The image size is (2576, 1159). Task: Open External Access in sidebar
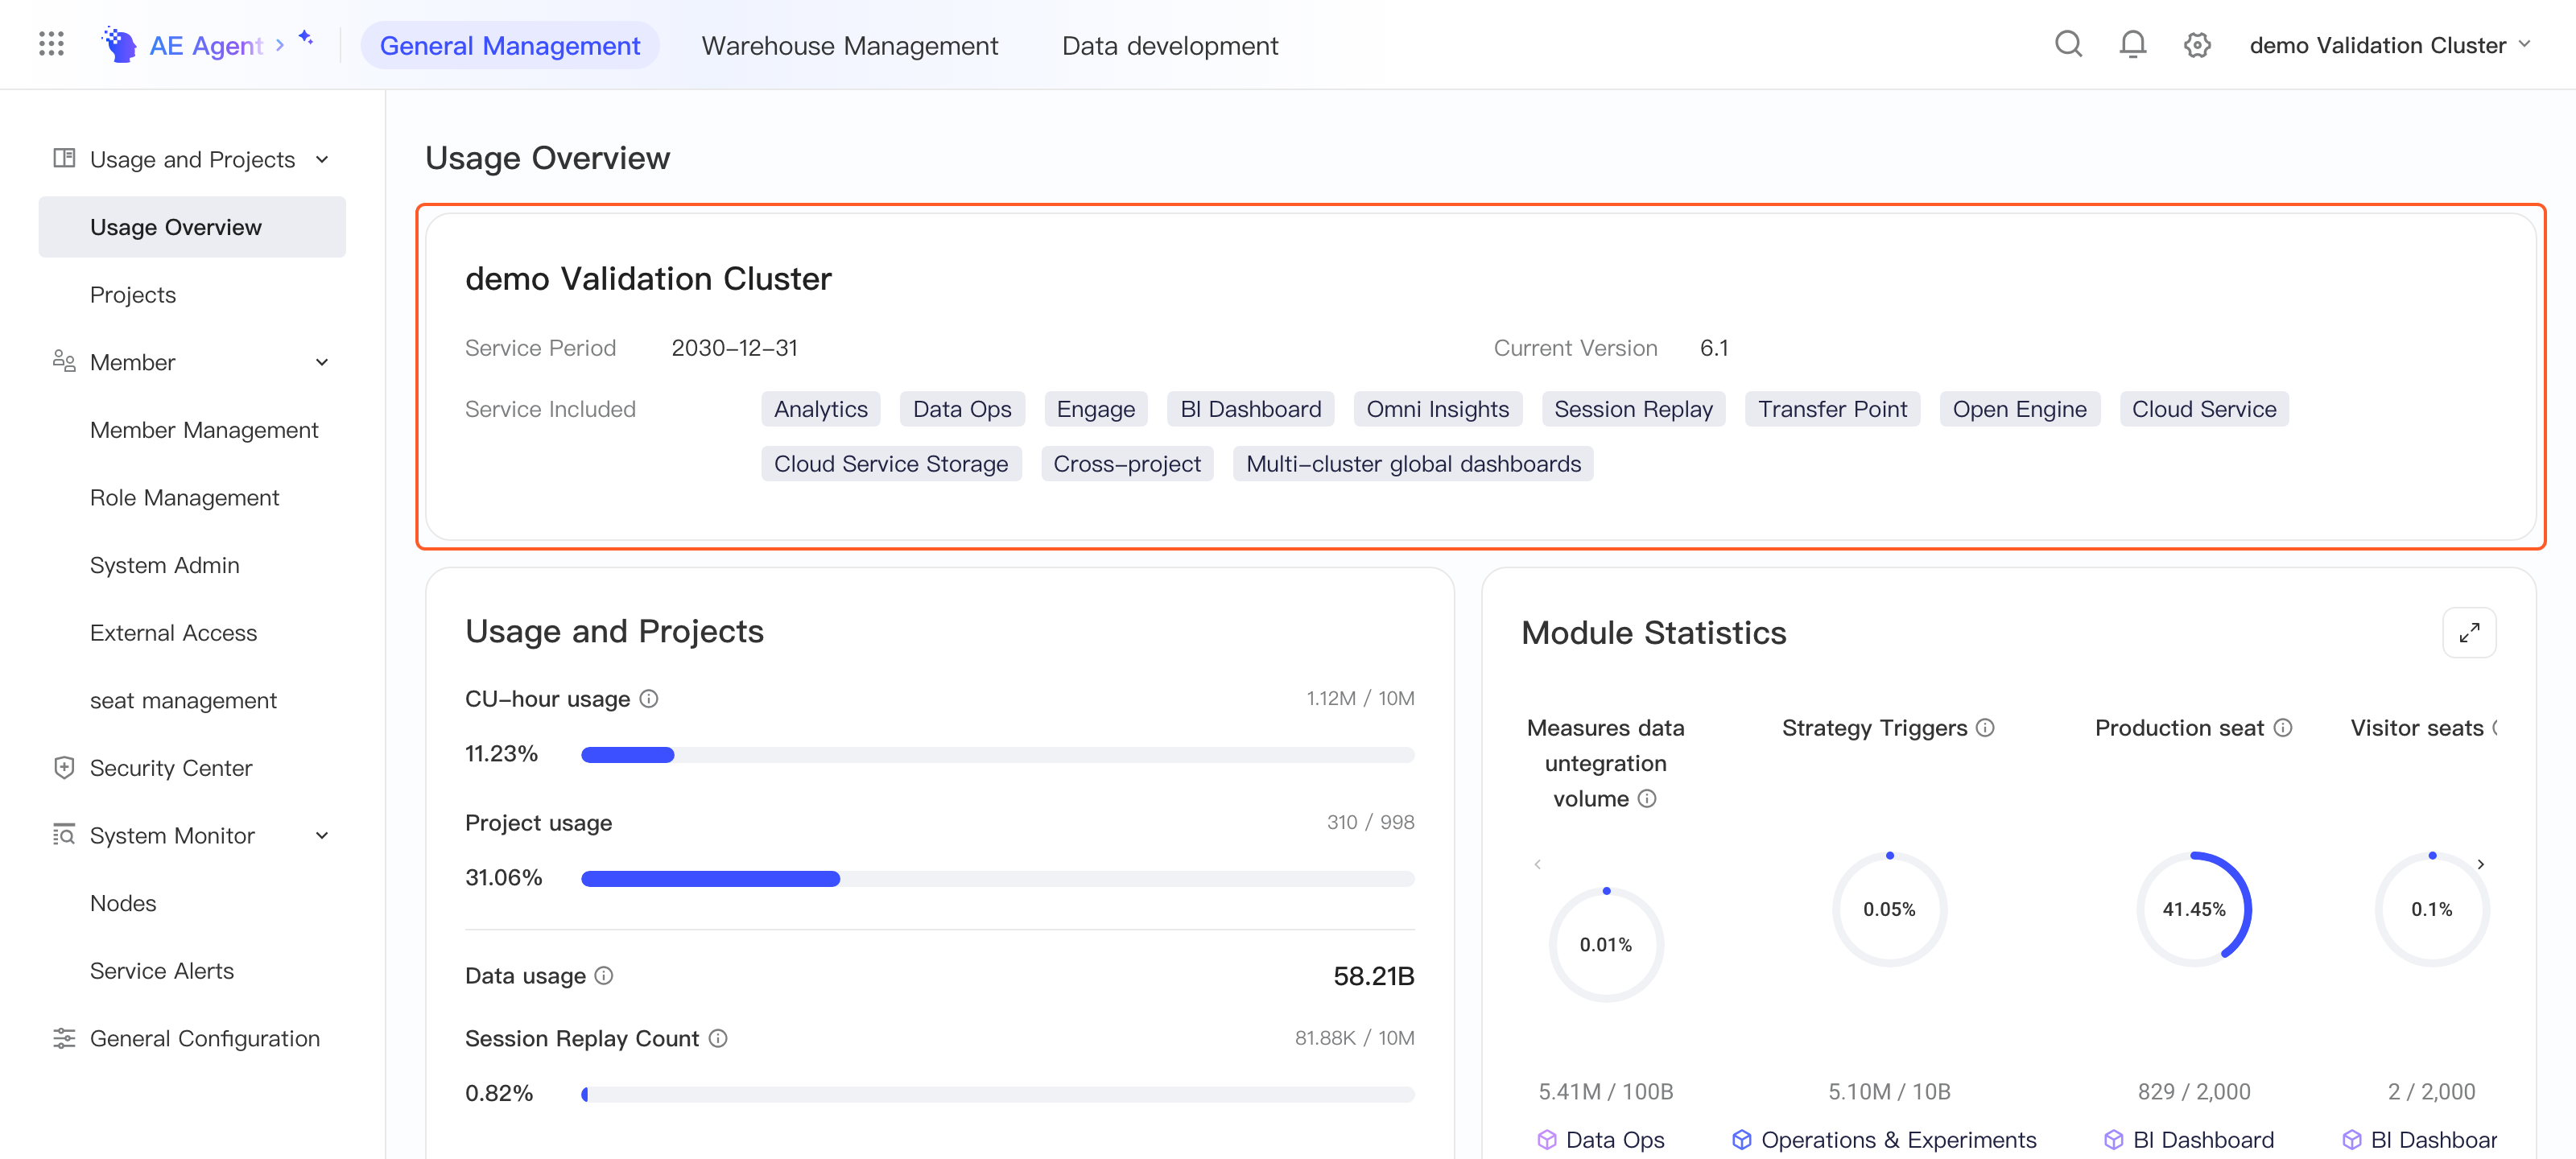pos(173,632)
